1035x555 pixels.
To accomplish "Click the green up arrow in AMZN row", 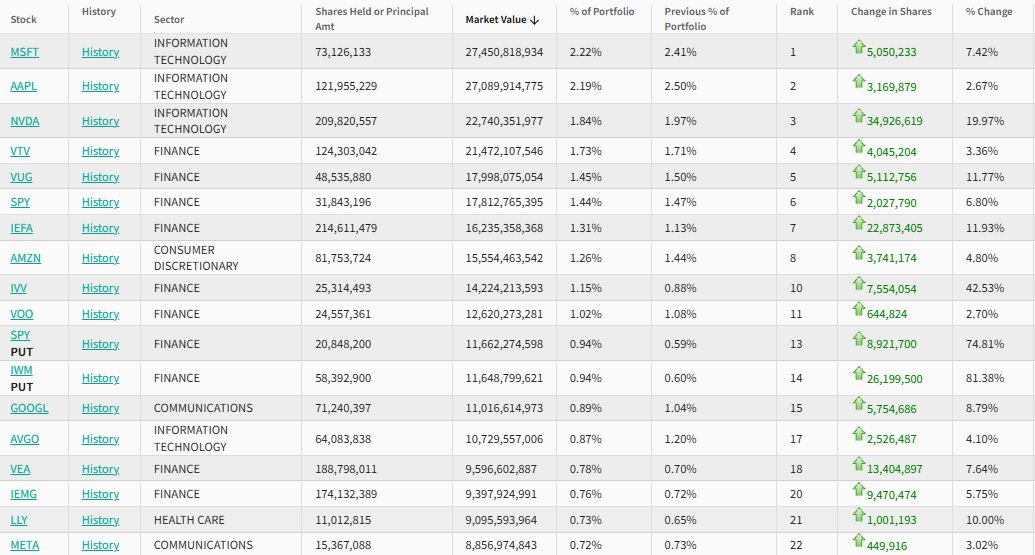I will (x=858, y=253).
